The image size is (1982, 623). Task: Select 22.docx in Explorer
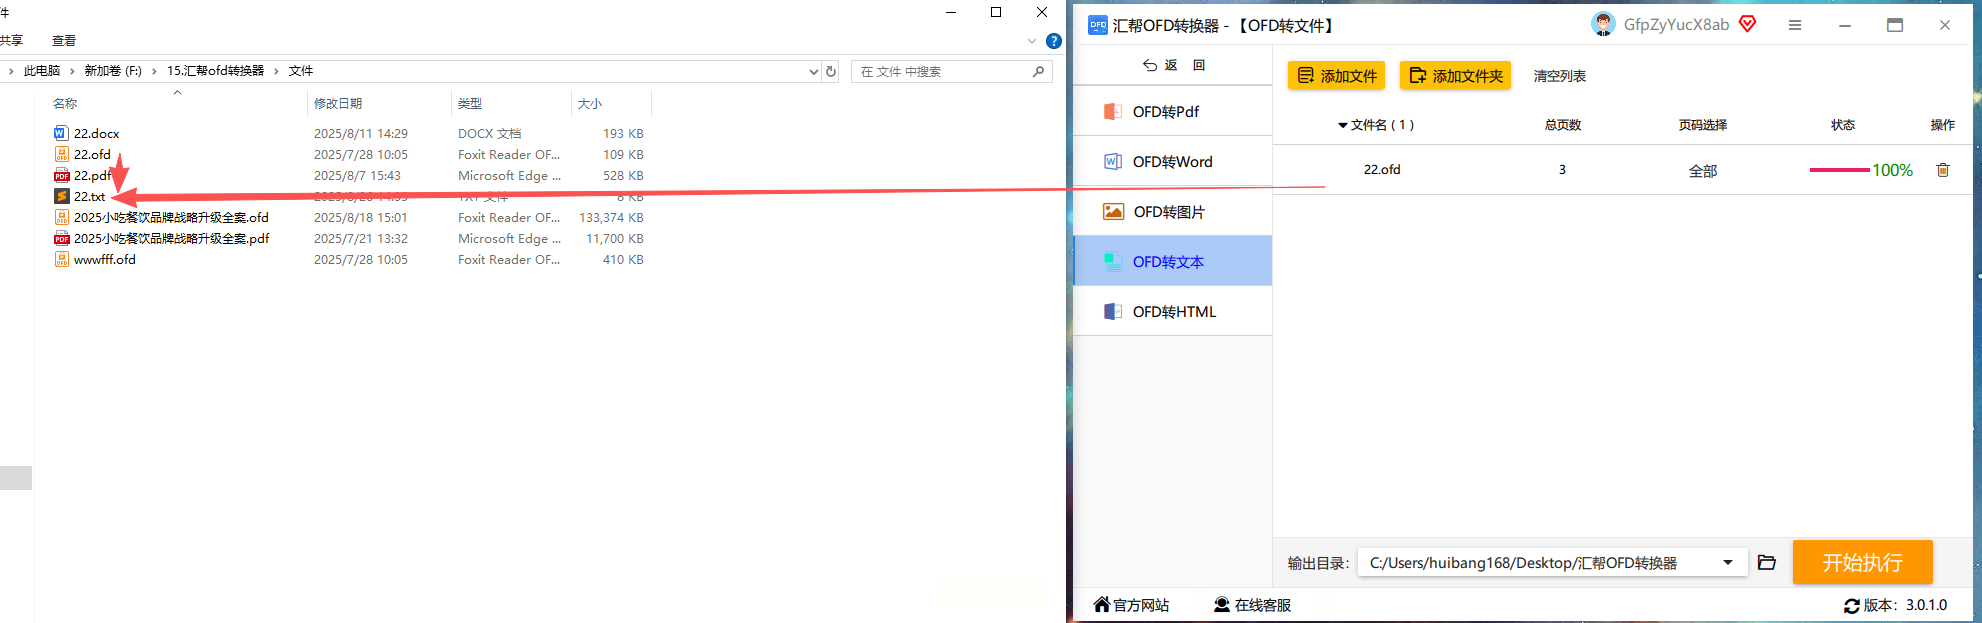pos(97,133)
